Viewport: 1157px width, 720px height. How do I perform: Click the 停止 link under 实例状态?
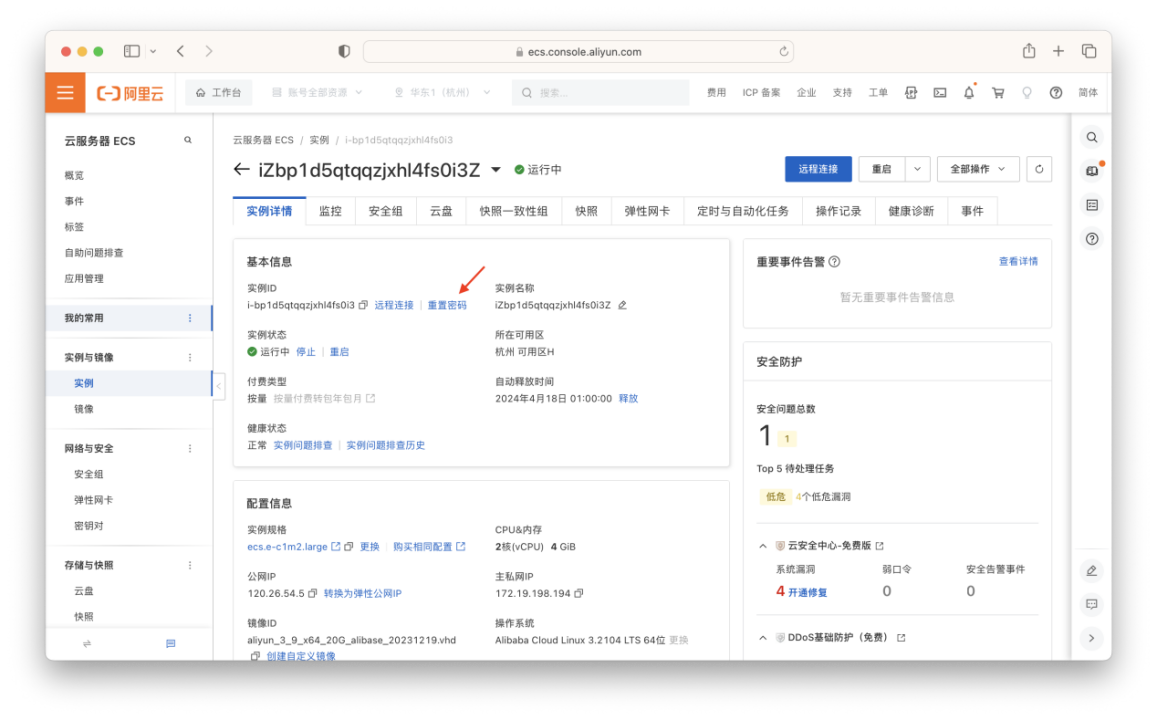(305, 352)
